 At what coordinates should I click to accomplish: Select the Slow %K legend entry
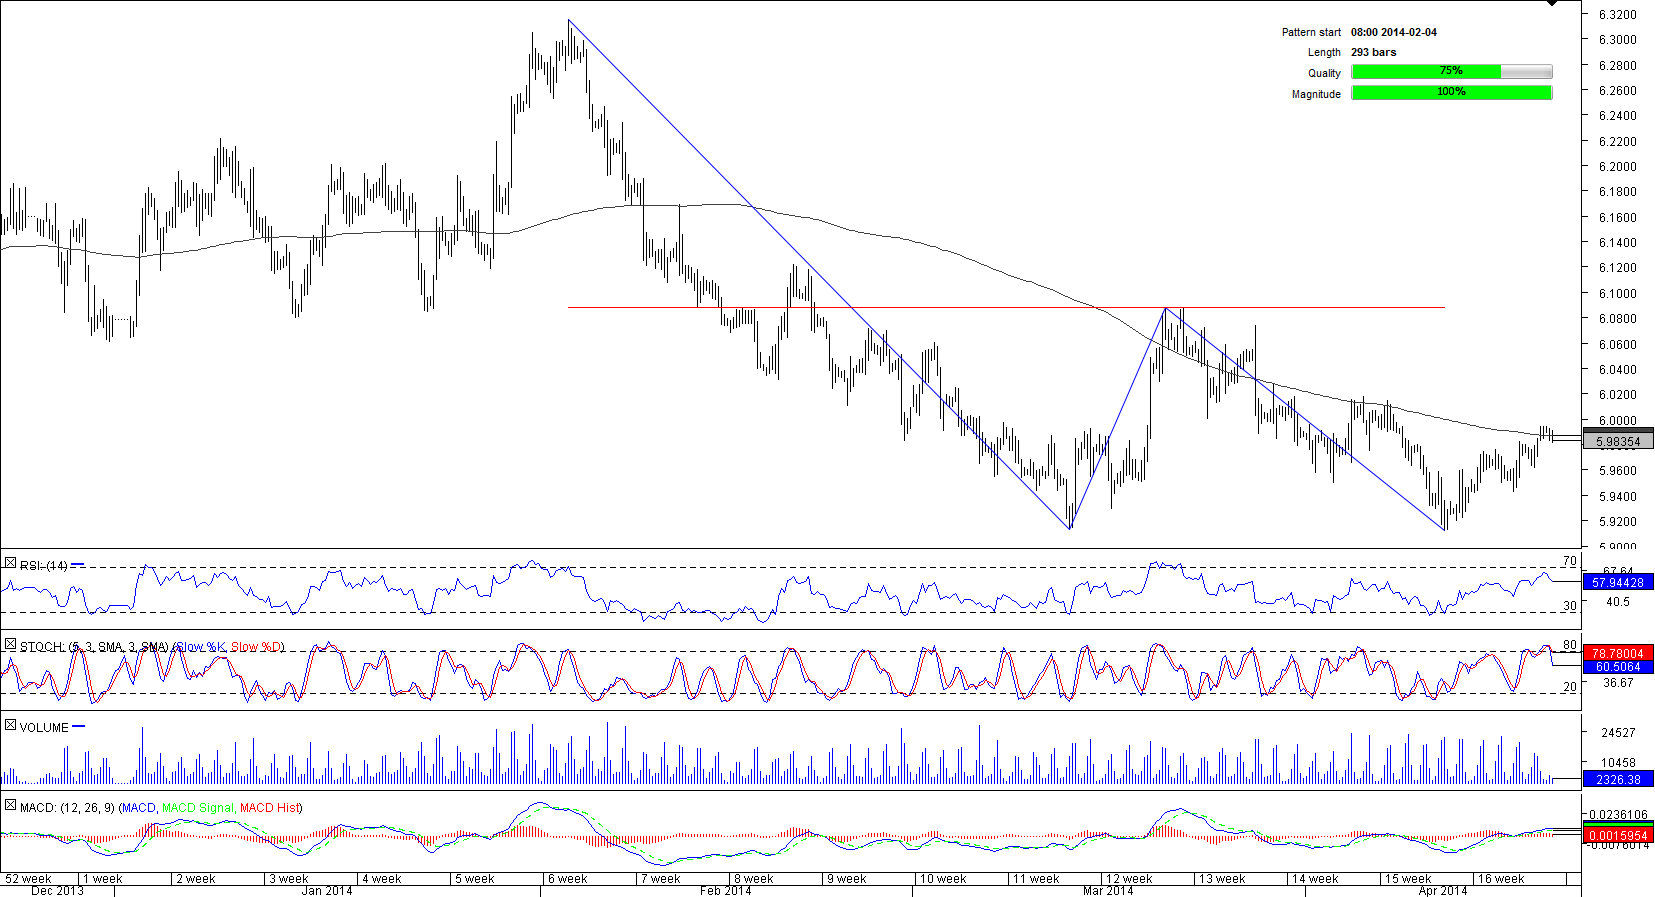pos(201,647)
